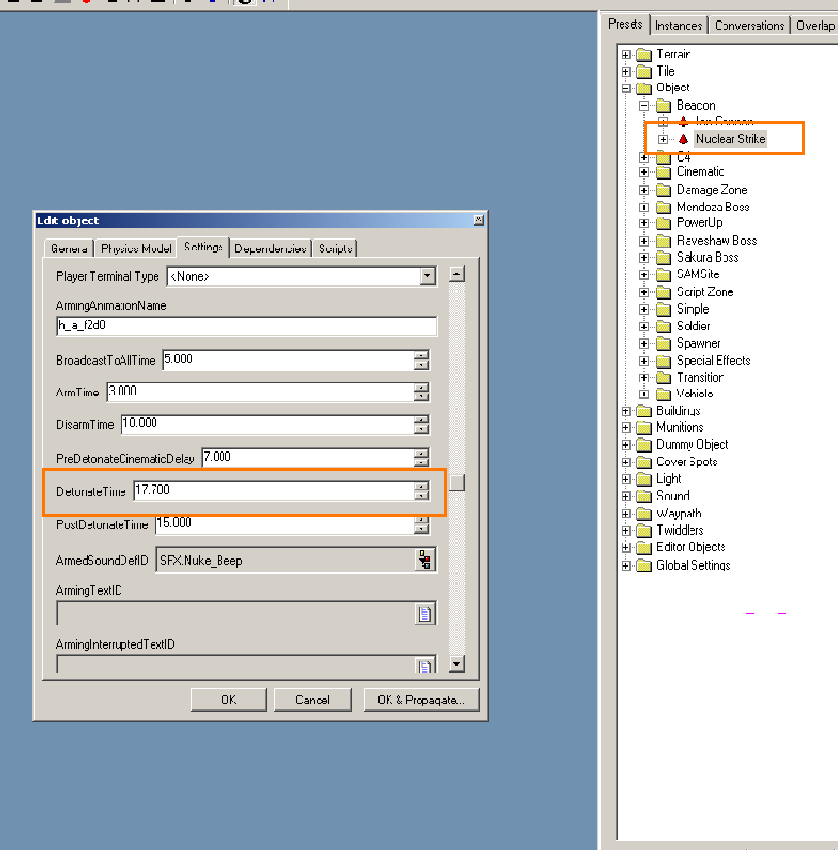Expand the Buildings tree node
This screenshot has height=850, width=838.
click(x=626, y=411)
